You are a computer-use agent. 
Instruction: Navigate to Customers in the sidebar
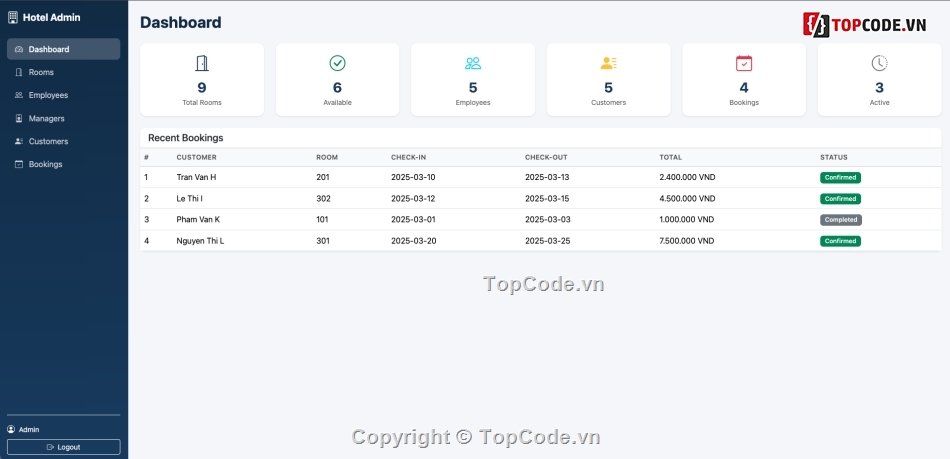(64, 141)
